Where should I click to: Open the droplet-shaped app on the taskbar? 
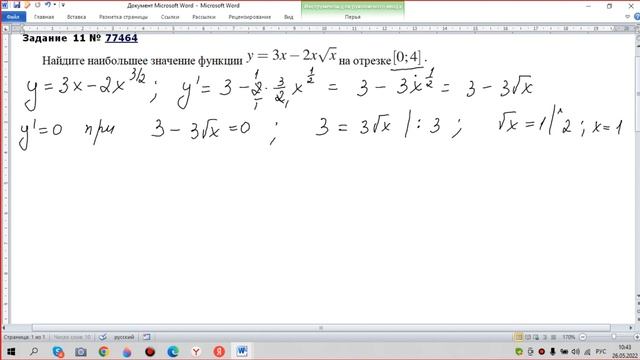pyautogui.click(x=127, y=351)
